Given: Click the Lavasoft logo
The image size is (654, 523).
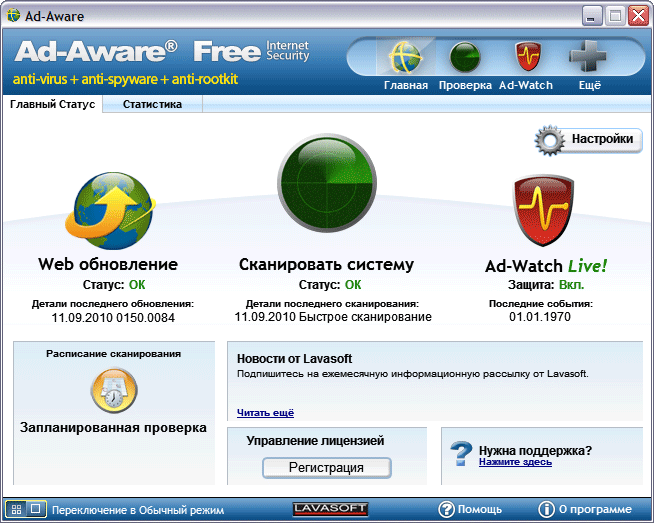Looking at the screenshot, I should click(x=330, y=509).
